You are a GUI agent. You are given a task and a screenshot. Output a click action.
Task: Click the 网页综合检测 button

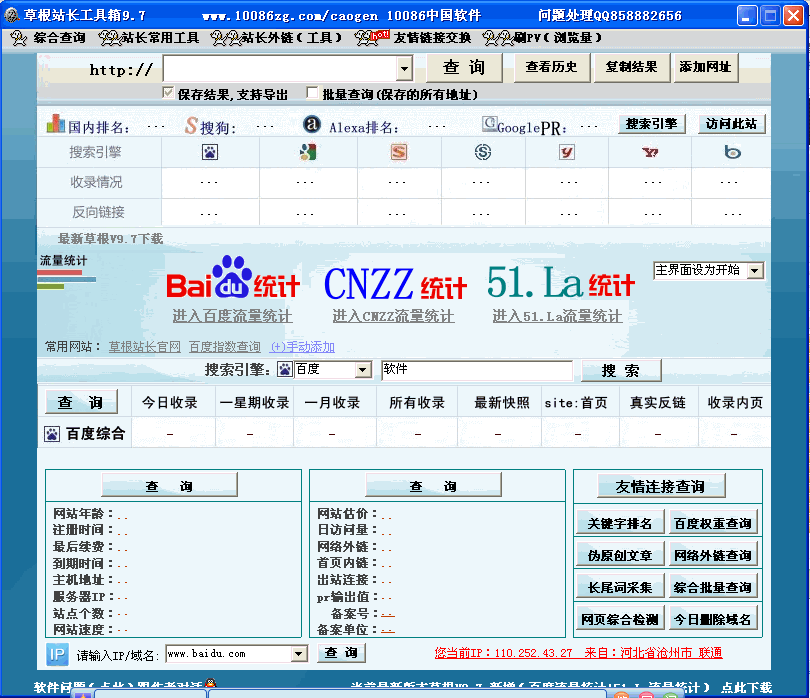point(619,619)
